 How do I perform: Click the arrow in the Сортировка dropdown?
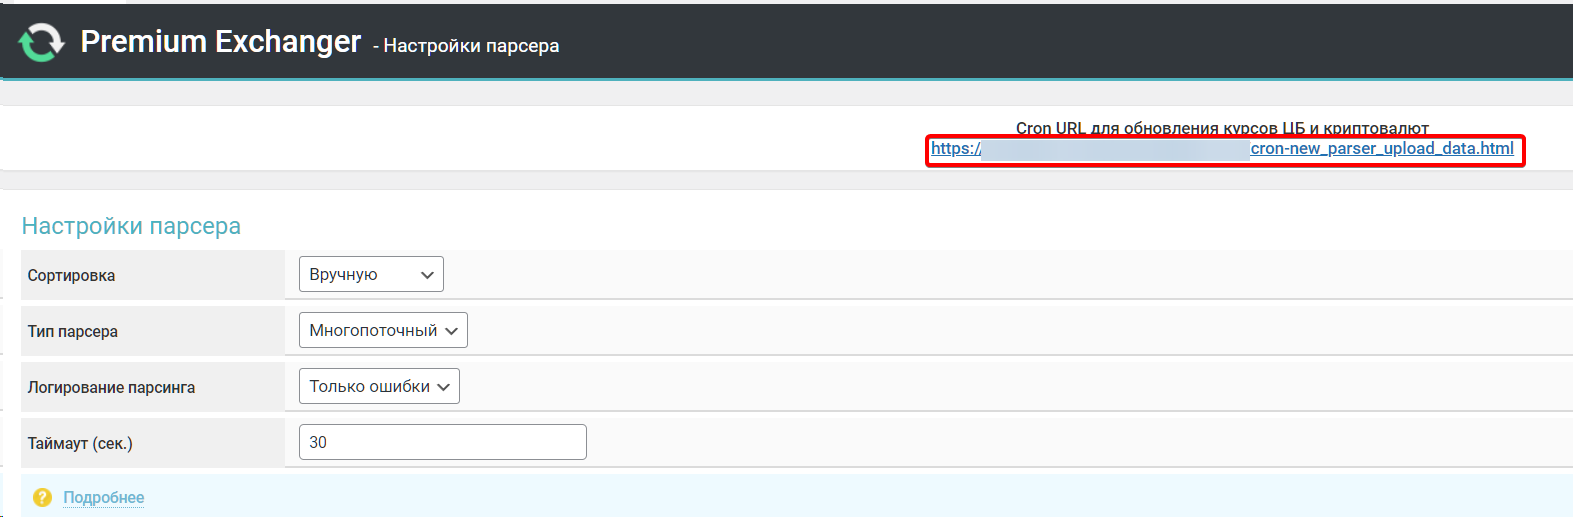427,275
